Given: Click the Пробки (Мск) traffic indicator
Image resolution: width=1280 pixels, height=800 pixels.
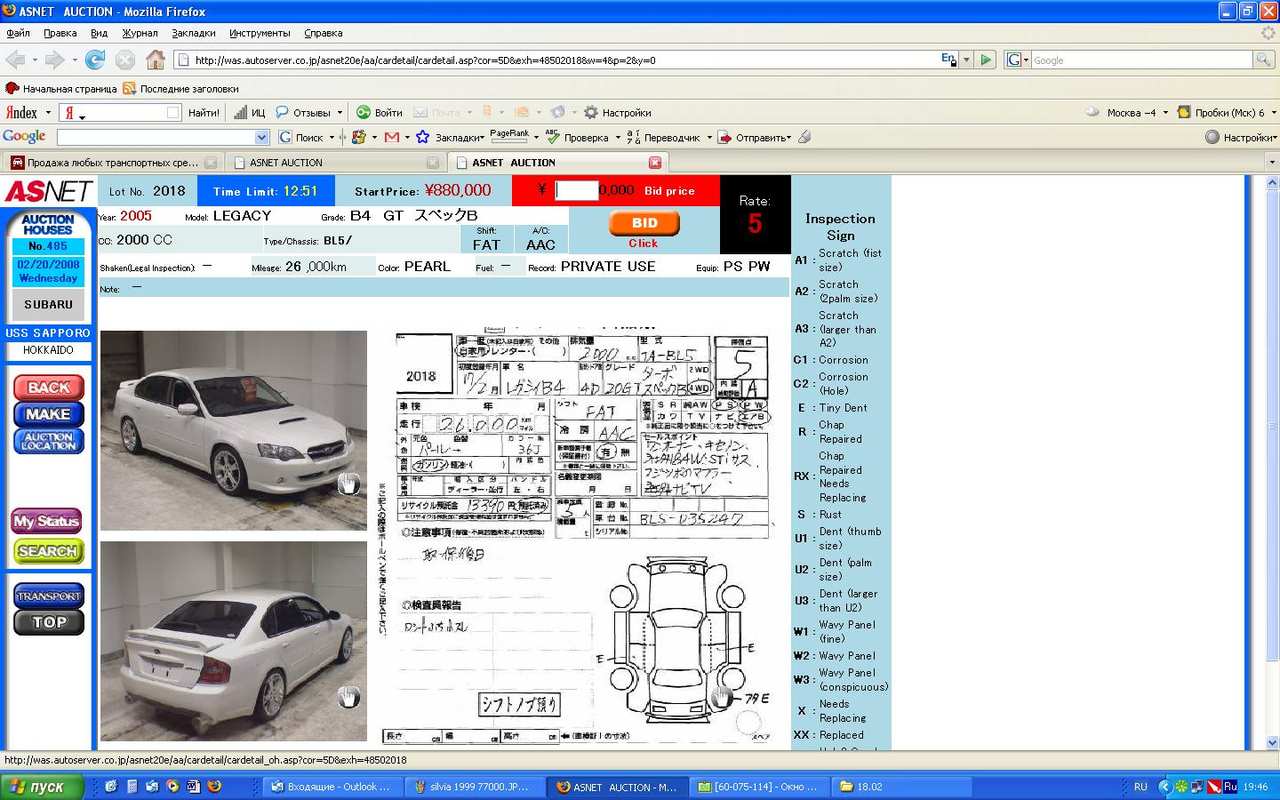Looking at the screenshot, I should tap(1220, 113).
